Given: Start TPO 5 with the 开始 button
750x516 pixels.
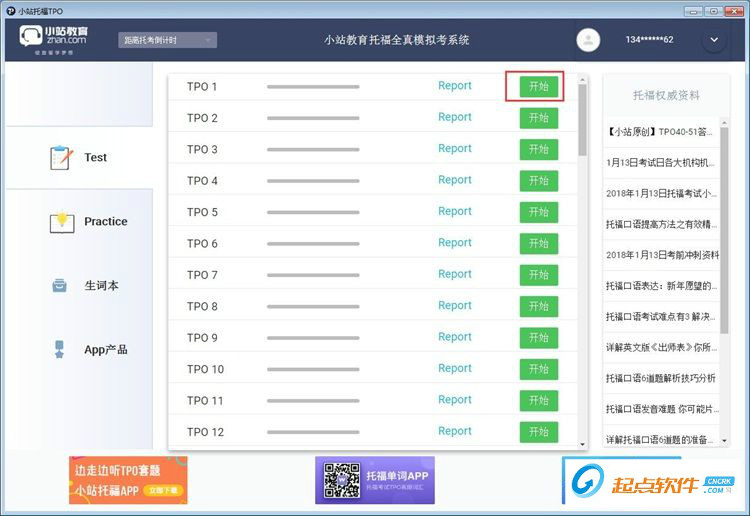Looking at the screenshot, I should 539,212.
